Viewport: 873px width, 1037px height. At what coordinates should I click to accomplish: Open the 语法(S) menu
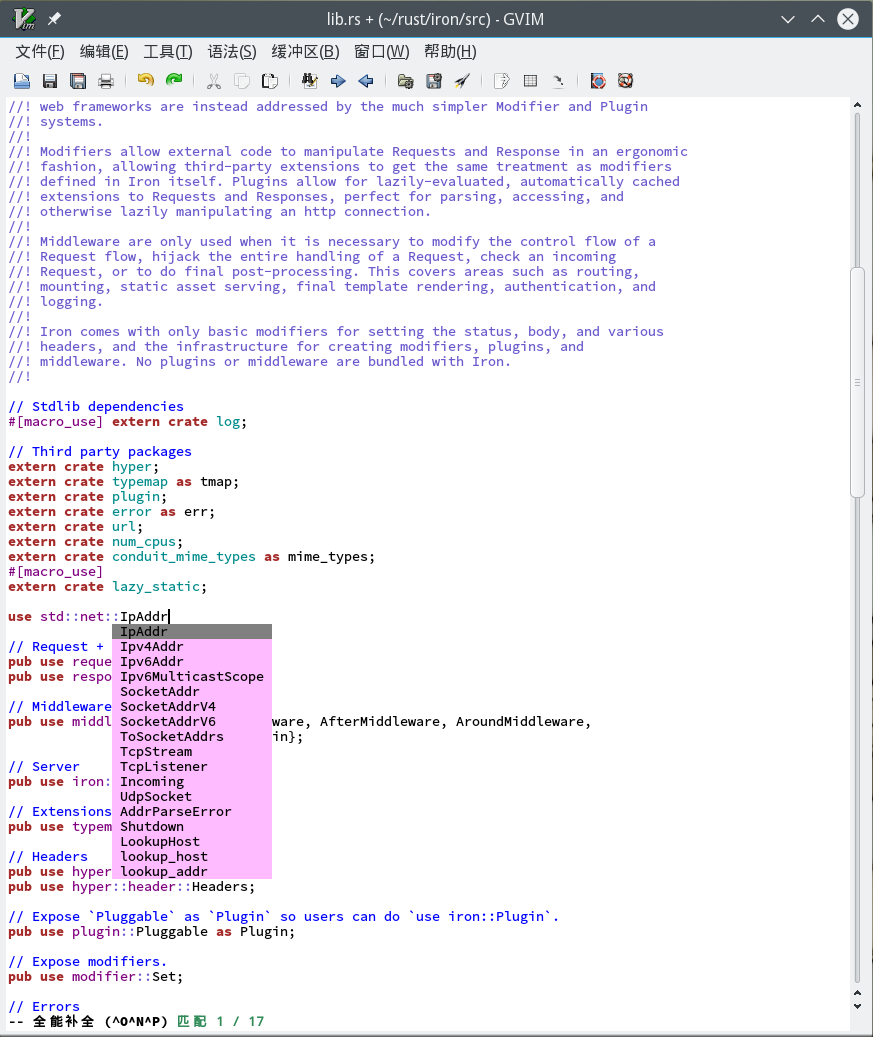(232, 52)
